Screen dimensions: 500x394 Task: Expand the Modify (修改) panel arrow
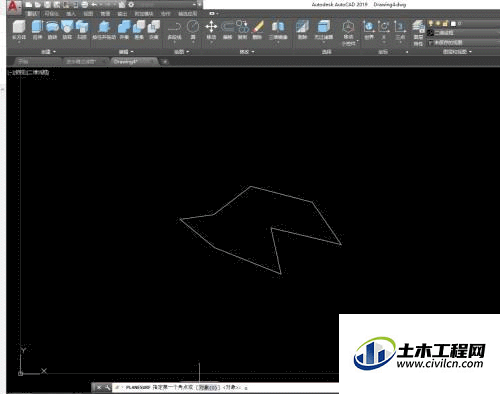pos(253,52)
